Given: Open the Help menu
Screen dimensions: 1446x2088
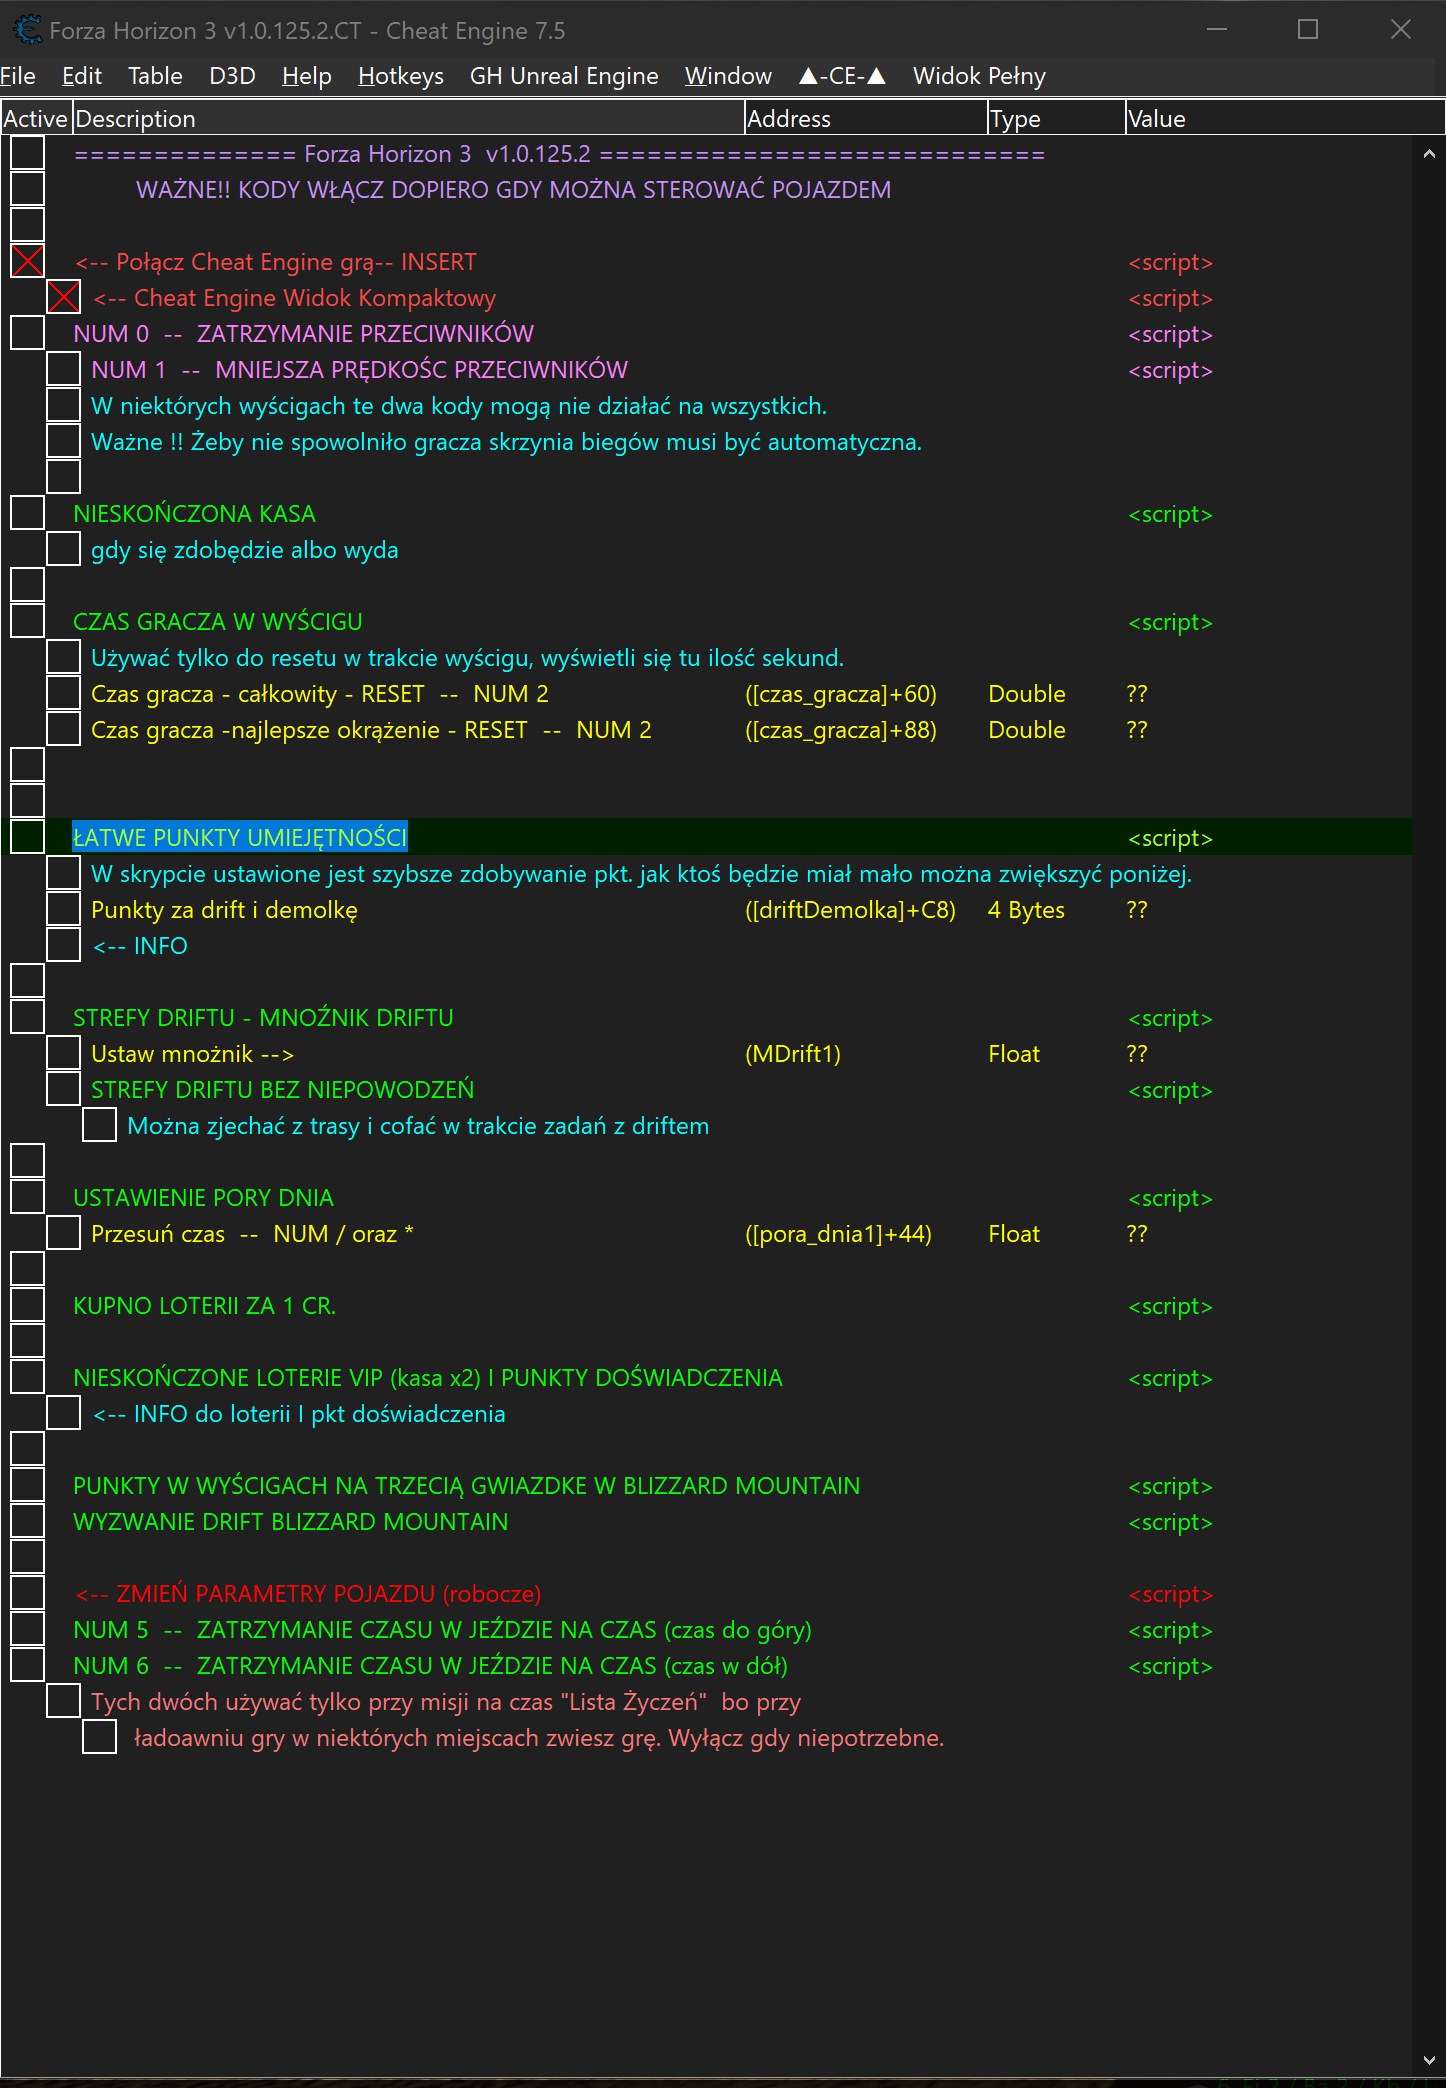Looking at the screenshot, I should pos(306,76).
